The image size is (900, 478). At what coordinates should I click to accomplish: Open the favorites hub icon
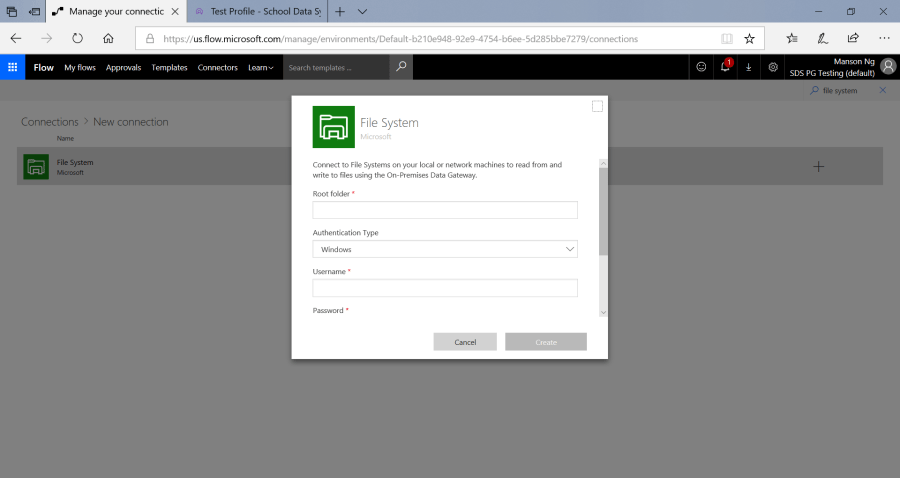pyautogui.click(x=792, y=38)
